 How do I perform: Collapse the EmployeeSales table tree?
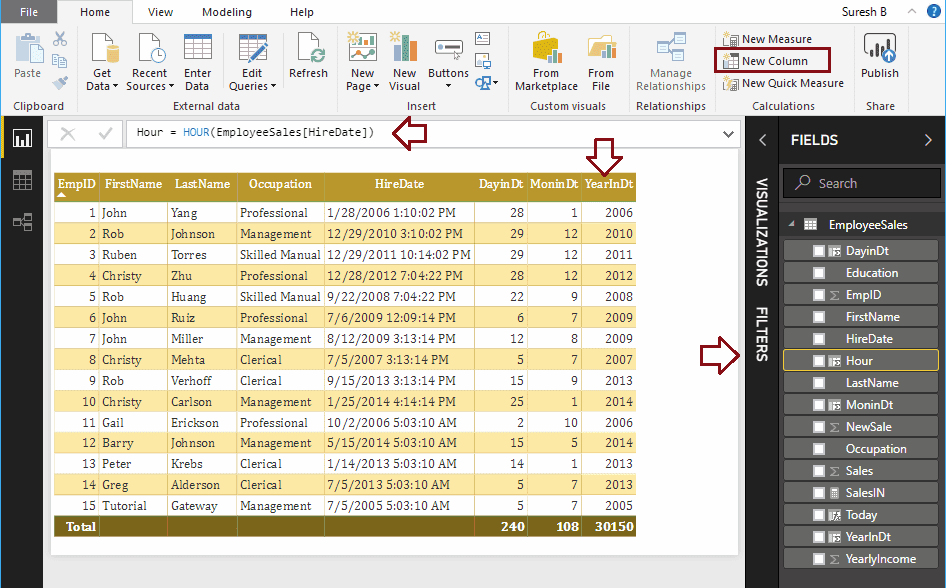click(792, 225)
